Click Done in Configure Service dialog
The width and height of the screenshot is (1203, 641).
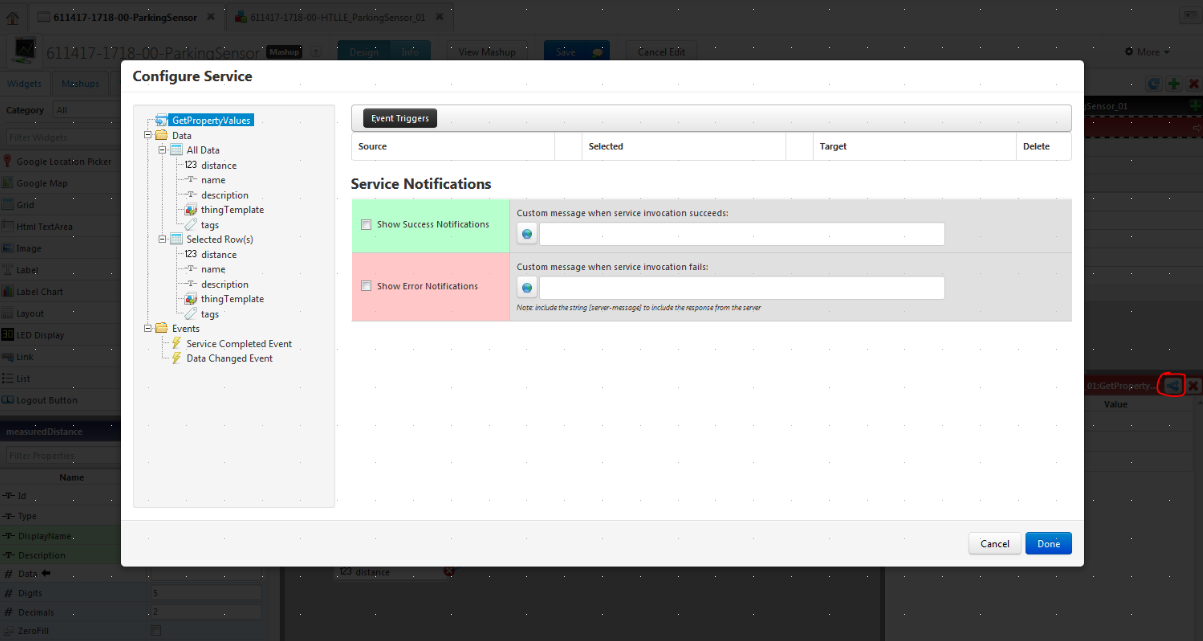pyautogui.click(x=1049, y=544)
